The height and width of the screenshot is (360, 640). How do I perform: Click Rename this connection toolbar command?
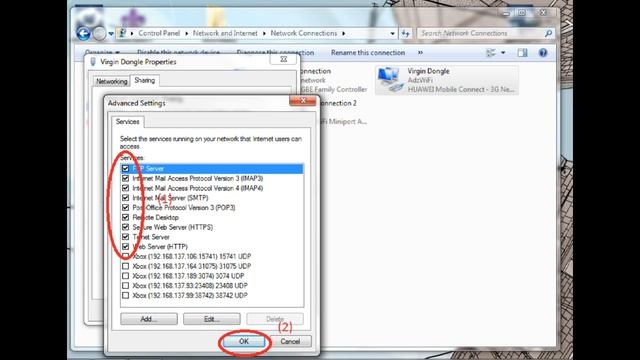point(368,53)
